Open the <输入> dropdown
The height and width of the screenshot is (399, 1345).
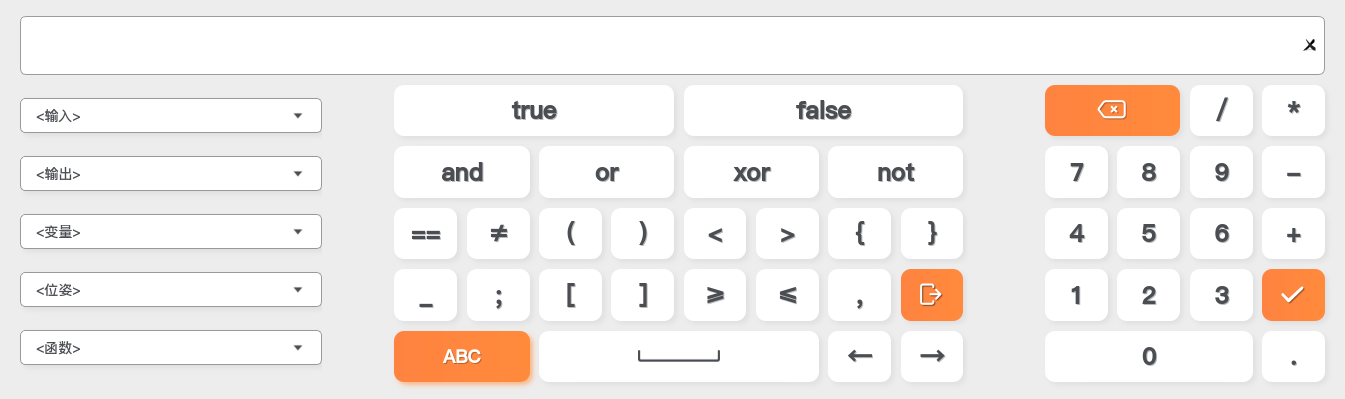click(171, 116)
